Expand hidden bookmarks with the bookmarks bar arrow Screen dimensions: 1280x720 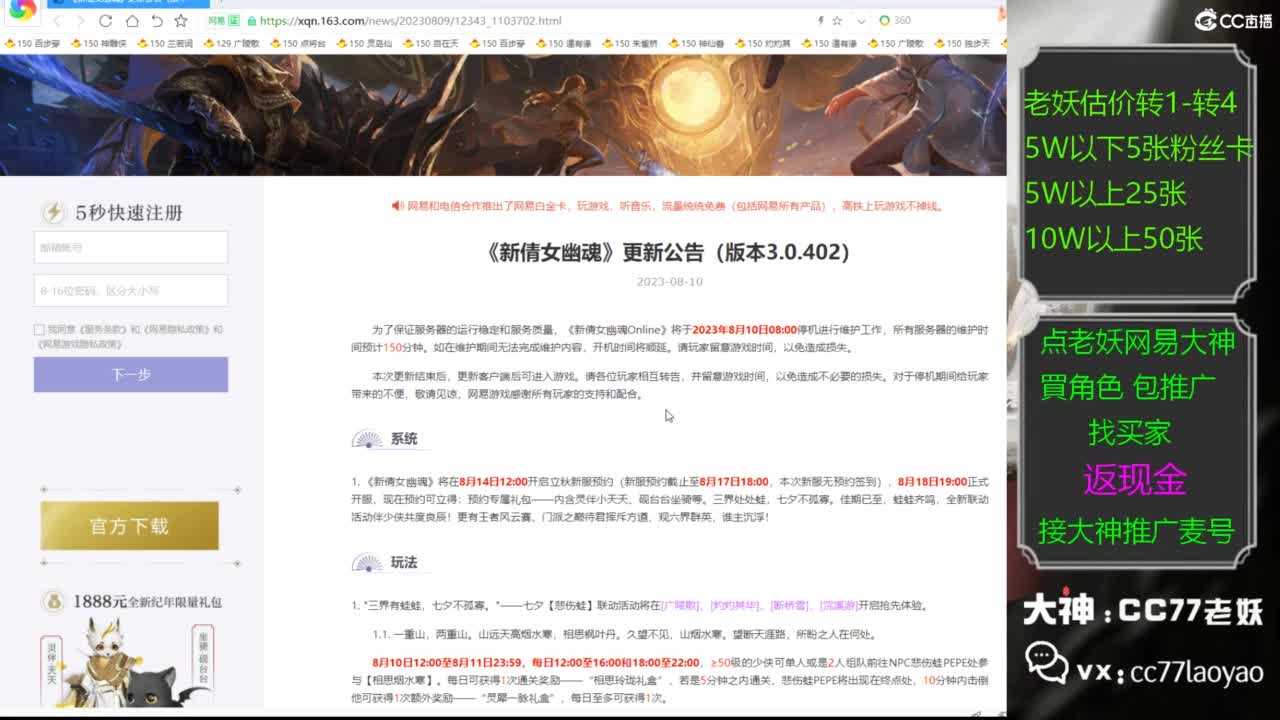coord(1000,43)
